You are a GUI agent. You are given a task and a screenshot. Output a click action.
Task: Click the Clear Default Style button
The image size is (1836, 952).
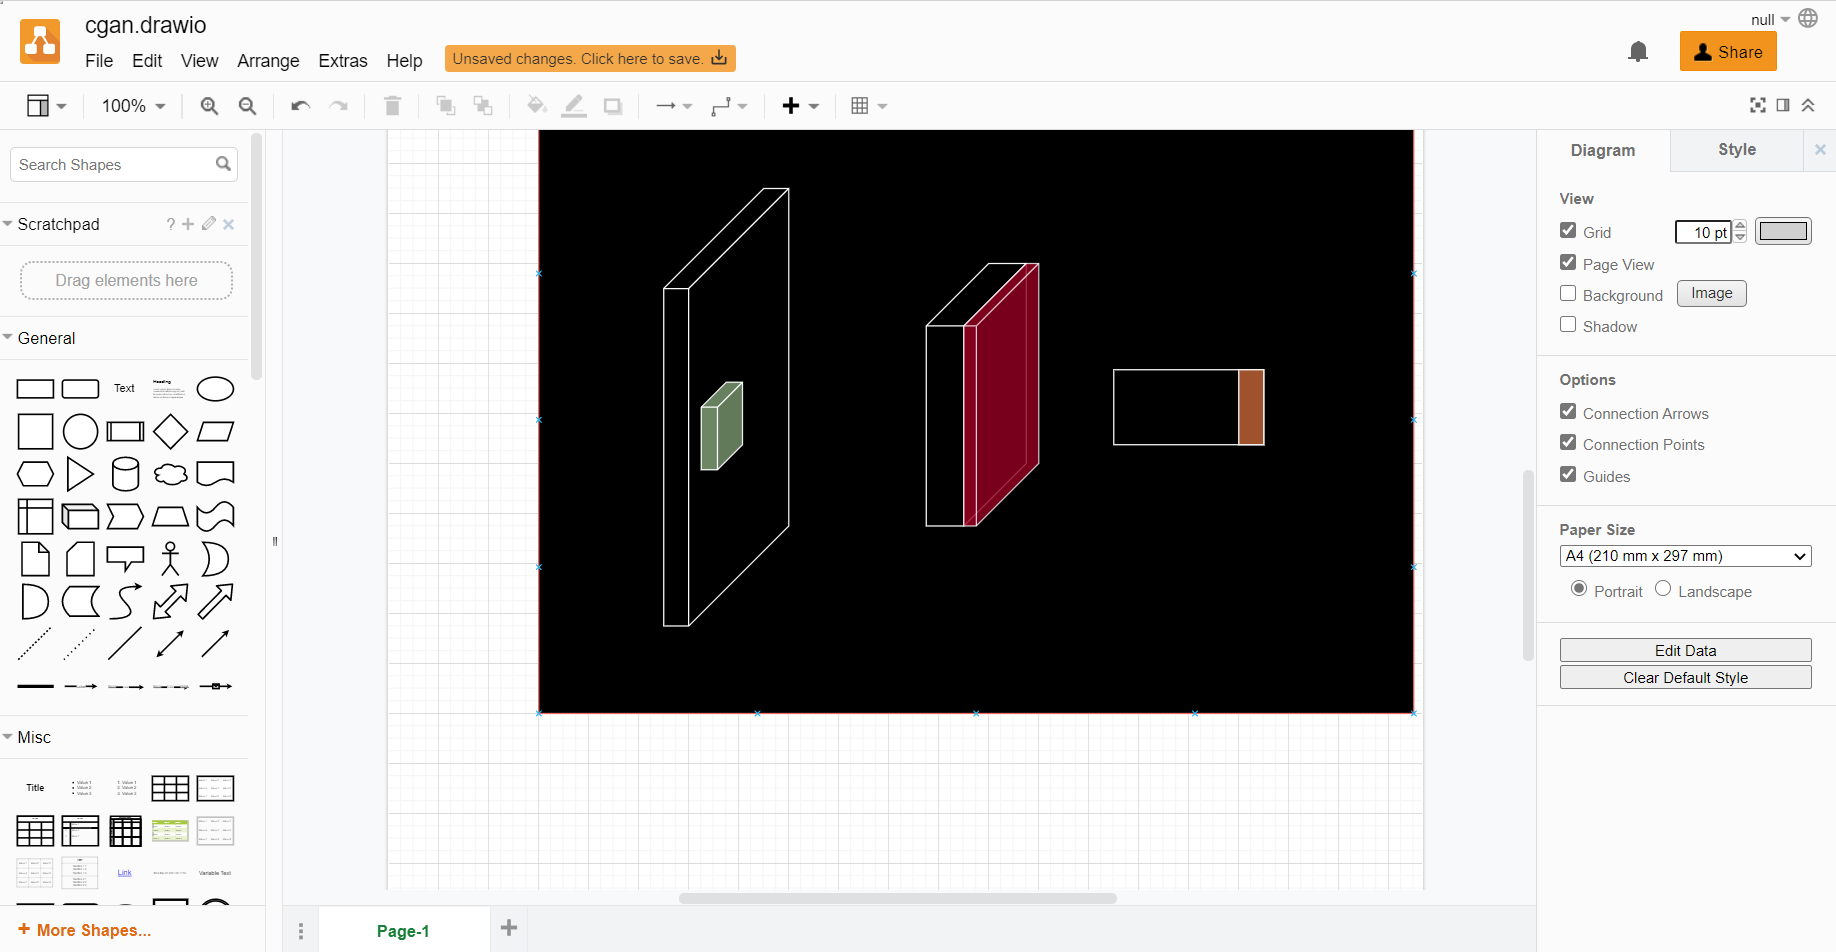coord(1685,677)
